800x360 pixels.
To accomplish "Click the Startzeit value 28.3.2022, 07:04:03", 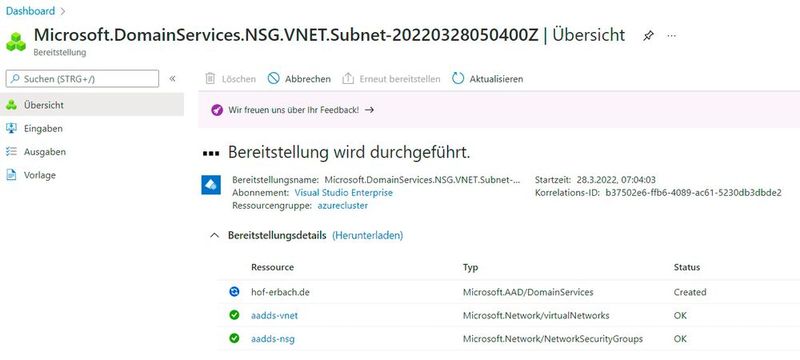I will click(616, 179).
